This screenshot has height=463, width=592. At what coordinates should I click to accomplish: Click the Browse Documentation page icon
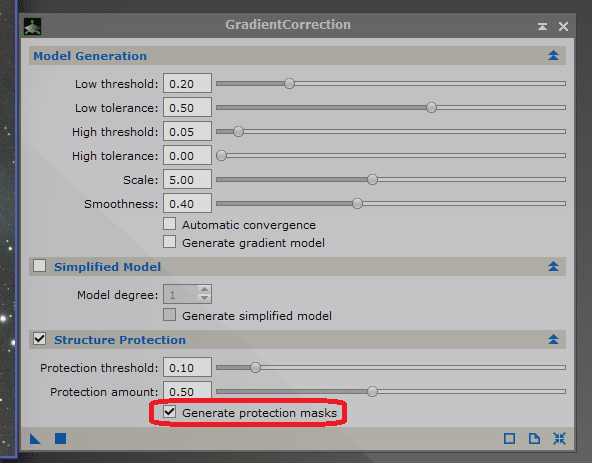point(534,438)
